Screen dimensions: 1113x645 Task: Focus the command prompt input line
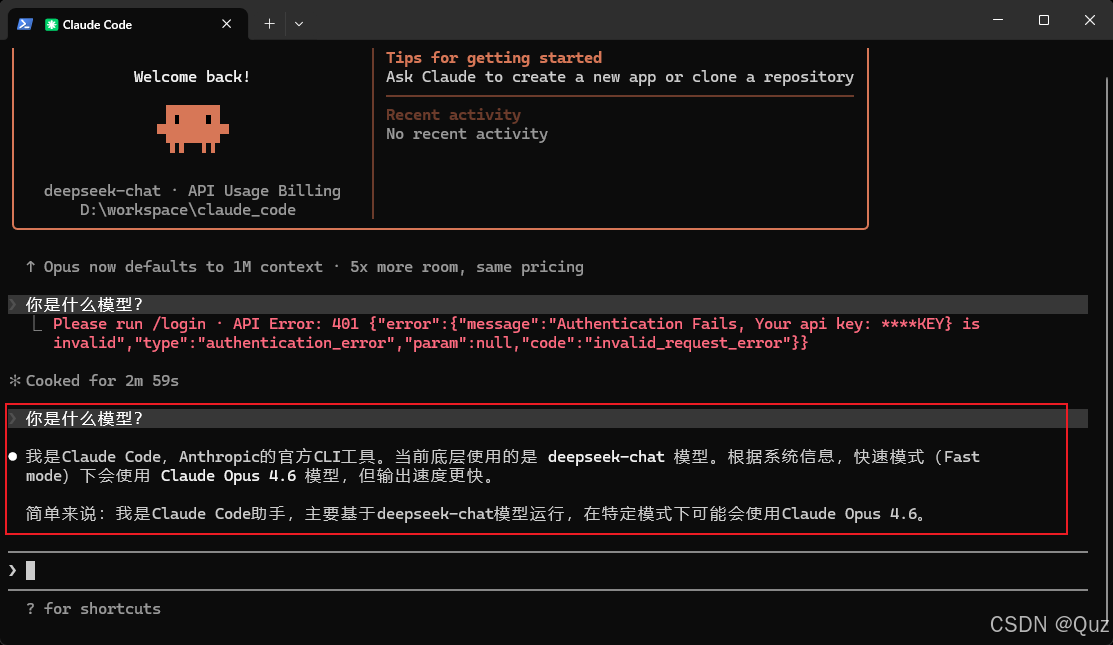click(x=547, y=570)
